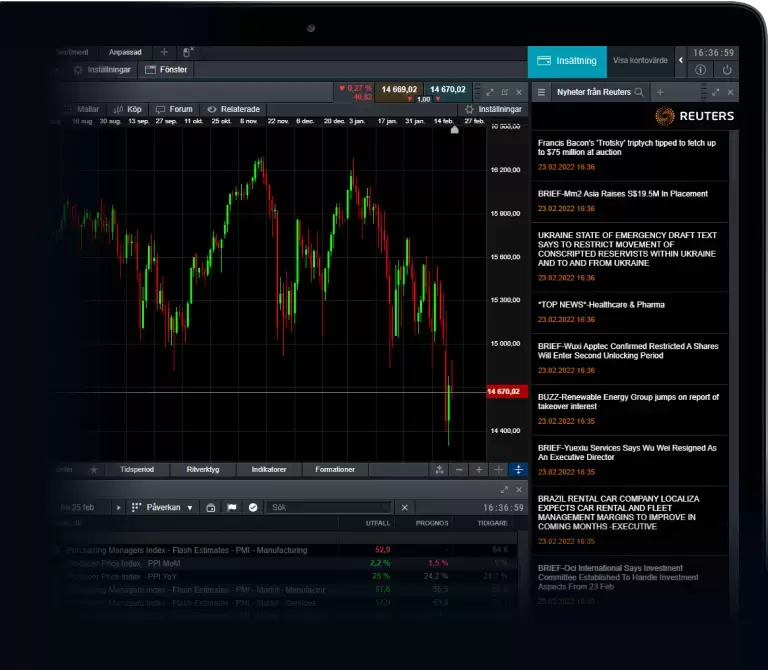Click the Reuters news panel scrollbar
The width and height of the screenshot is (768, 670).
pos(733,372)
